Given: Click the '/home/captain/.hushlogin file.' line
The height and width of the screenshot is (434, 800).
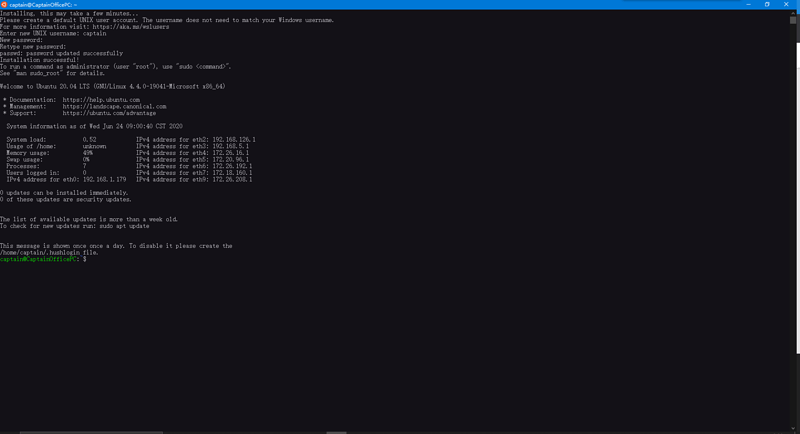Looking at the screenshot, I should [x=49, y=252].
